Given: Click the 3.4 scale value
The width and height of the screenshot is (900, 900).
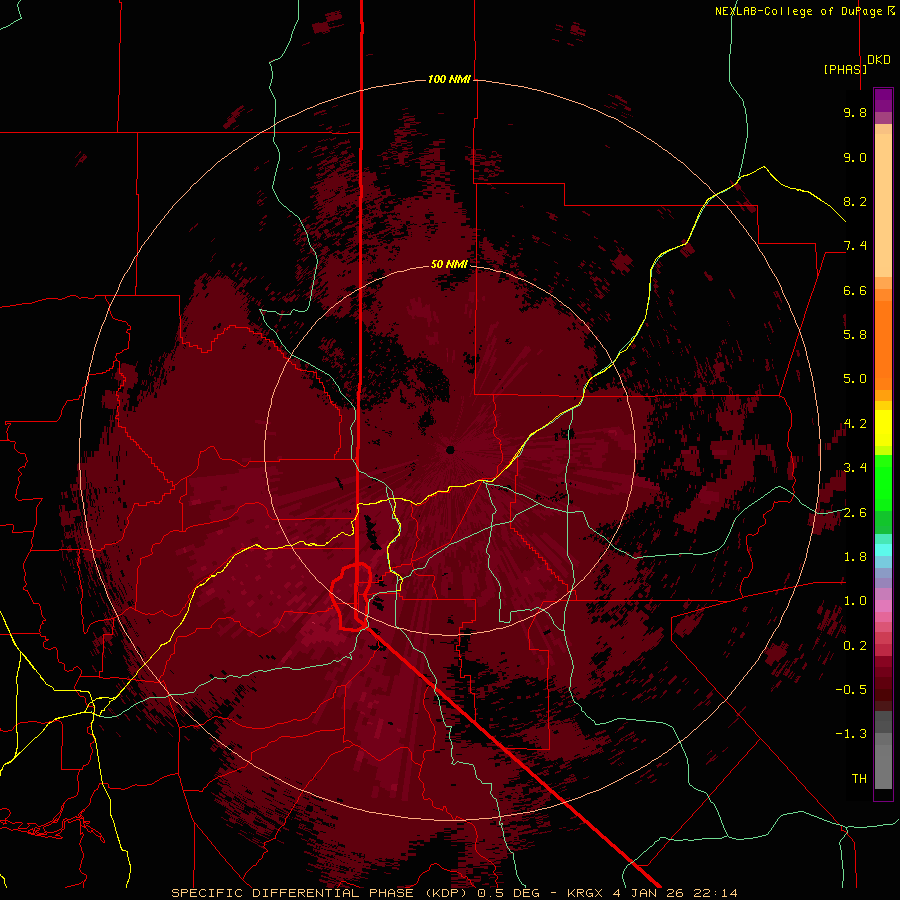Looking at the screenshot, I should click(855, 468).
